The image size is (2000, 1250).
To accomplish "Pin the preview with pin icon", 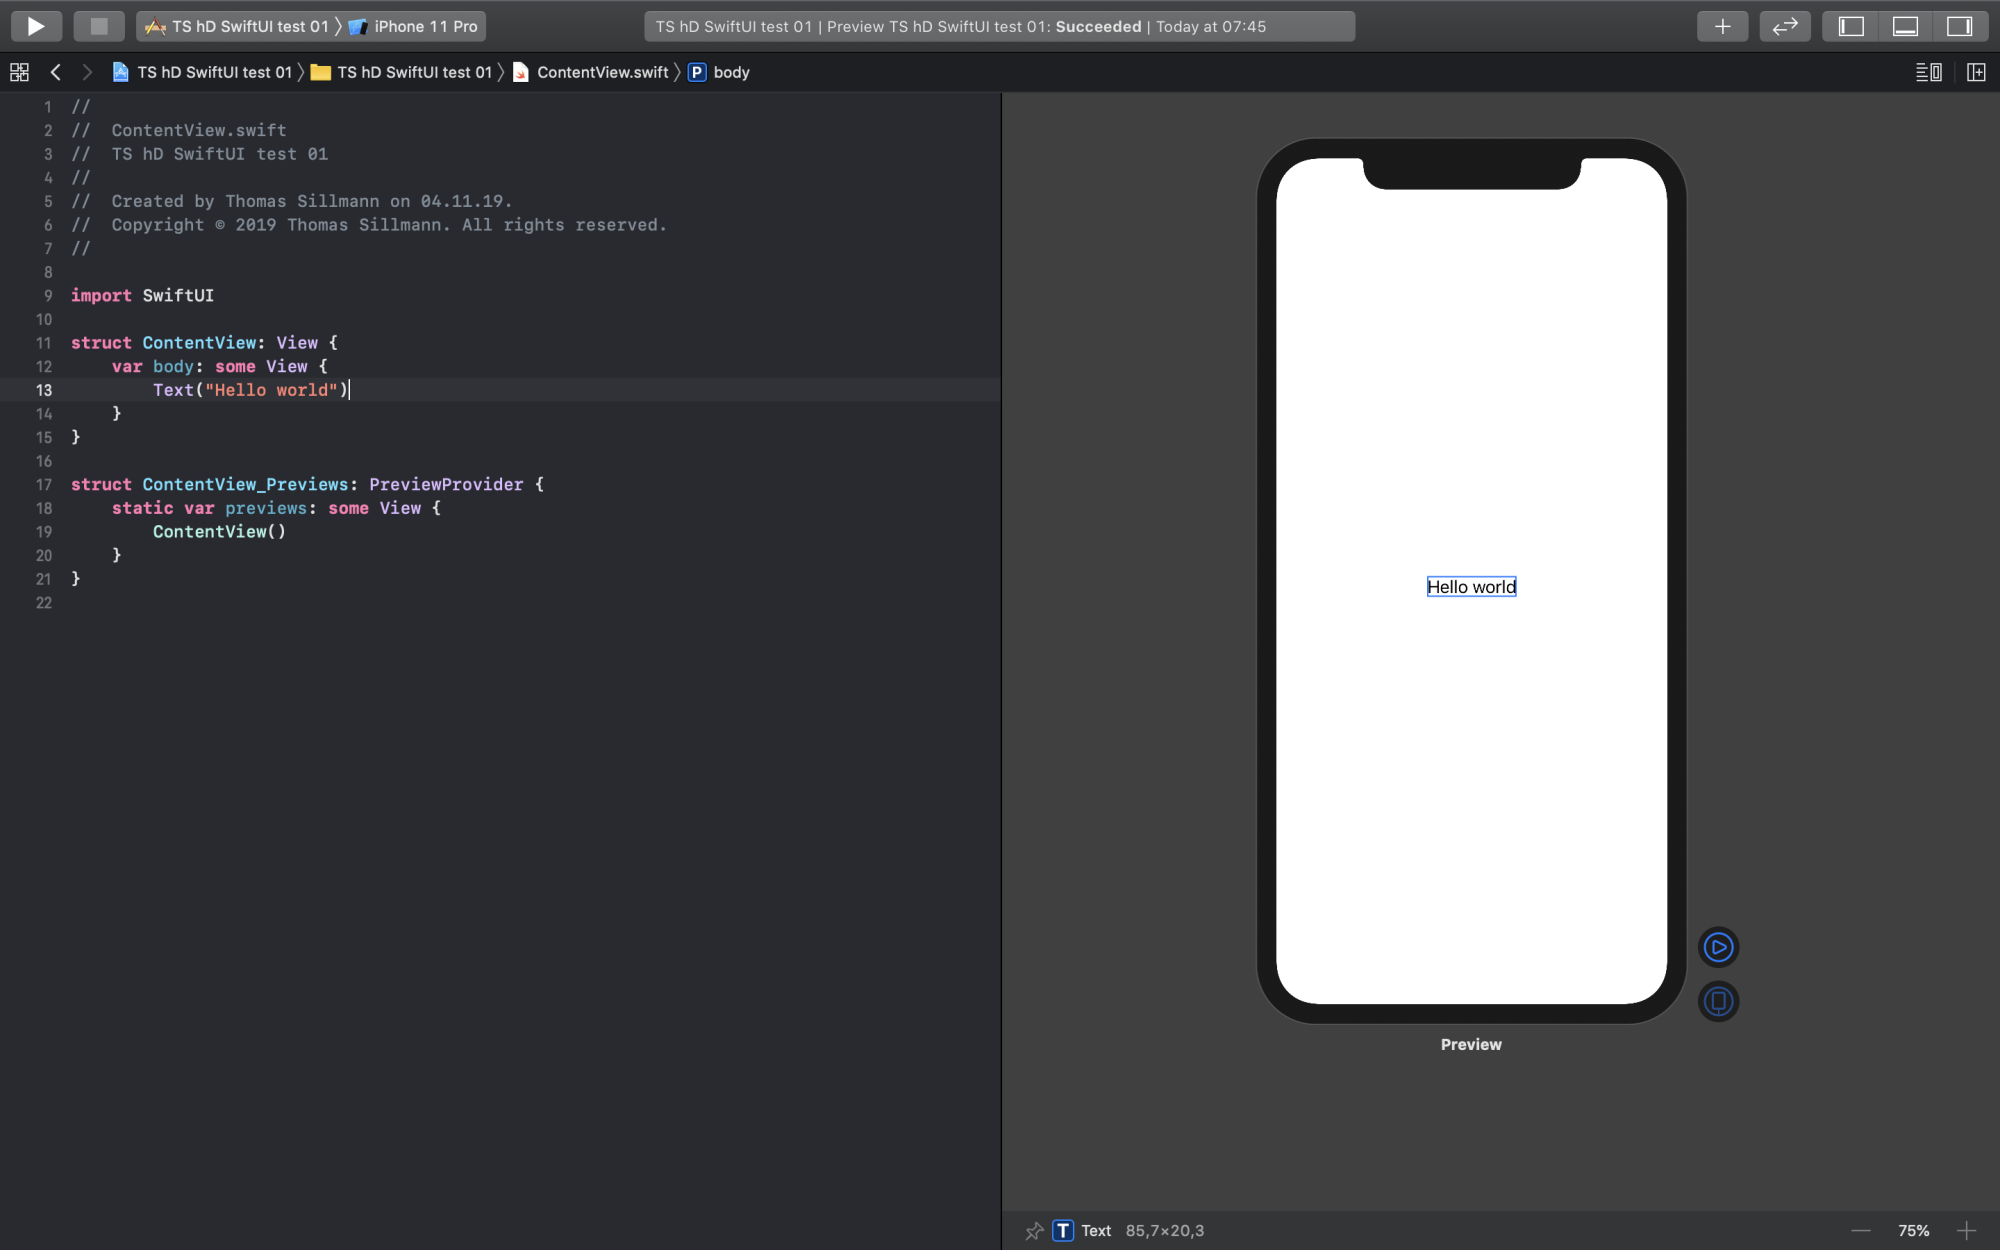I will click(x=1034, y=1231).
